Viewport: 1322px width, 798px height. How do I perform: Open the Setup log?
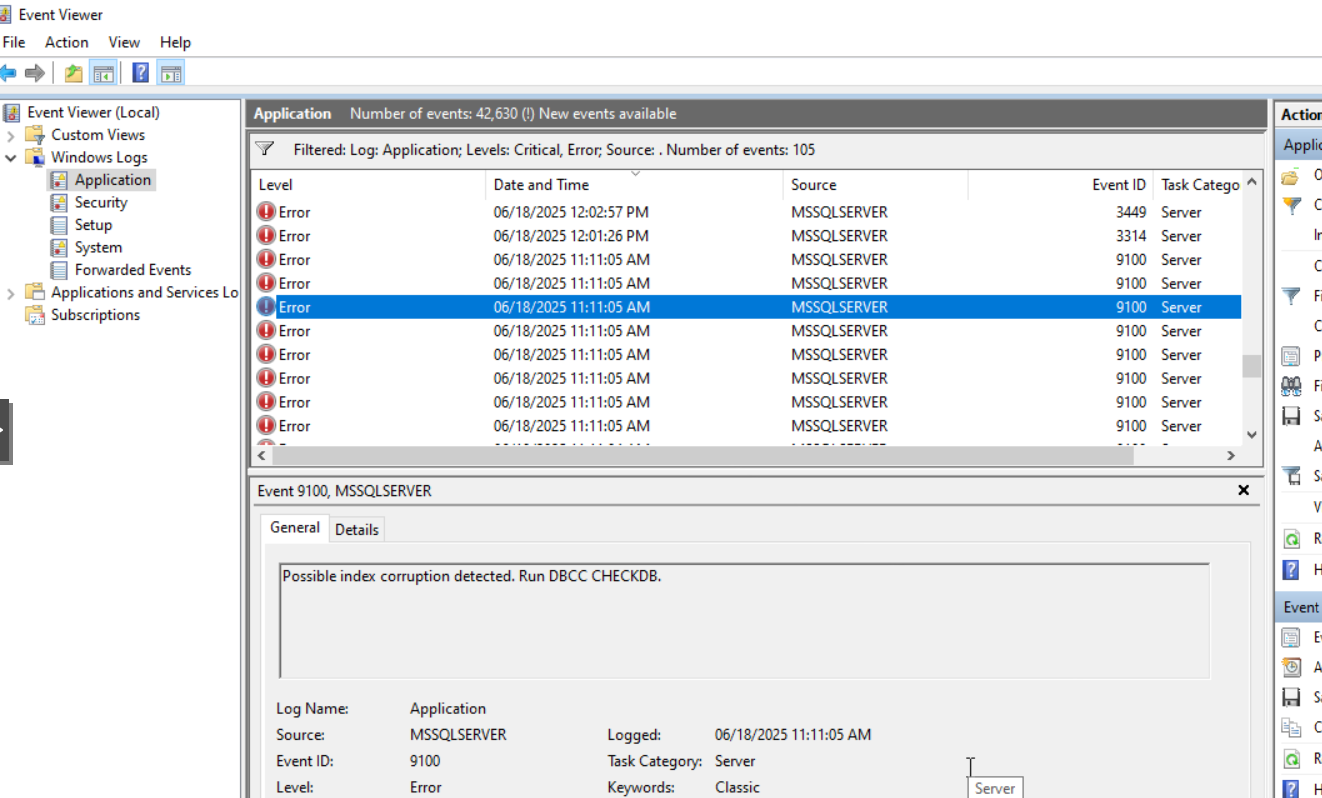[x=93, y=225]
